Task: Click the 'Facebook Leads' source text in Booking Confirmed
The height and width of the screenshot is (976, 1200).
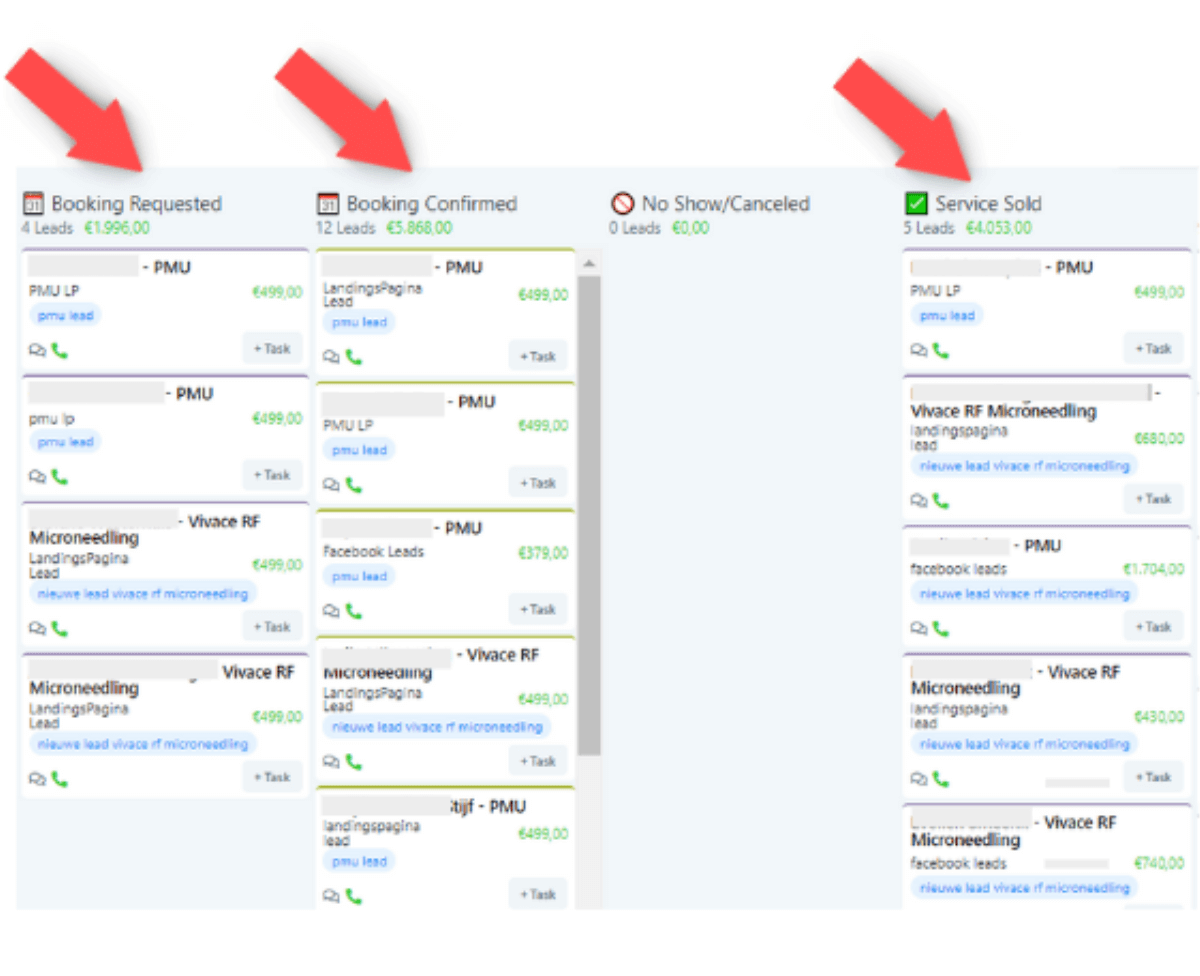Action: 373,552
